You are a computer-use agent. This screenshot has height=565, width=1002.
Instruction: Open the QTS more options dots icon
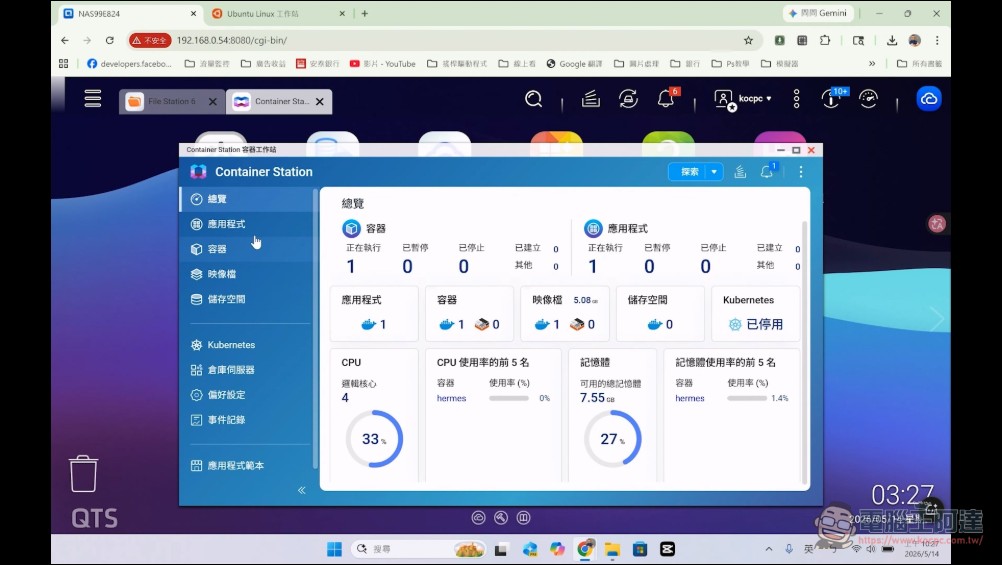(796, 98)
